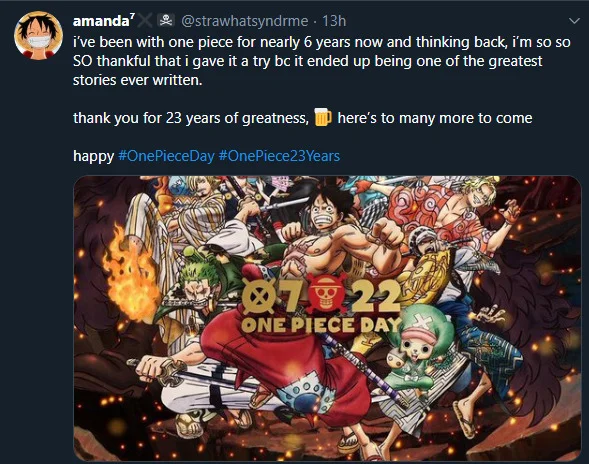The height and width of the screenshot is (464, 589).
Task: Visit the @strawhatsyndrme handle
Action: [x=245, y=21]
